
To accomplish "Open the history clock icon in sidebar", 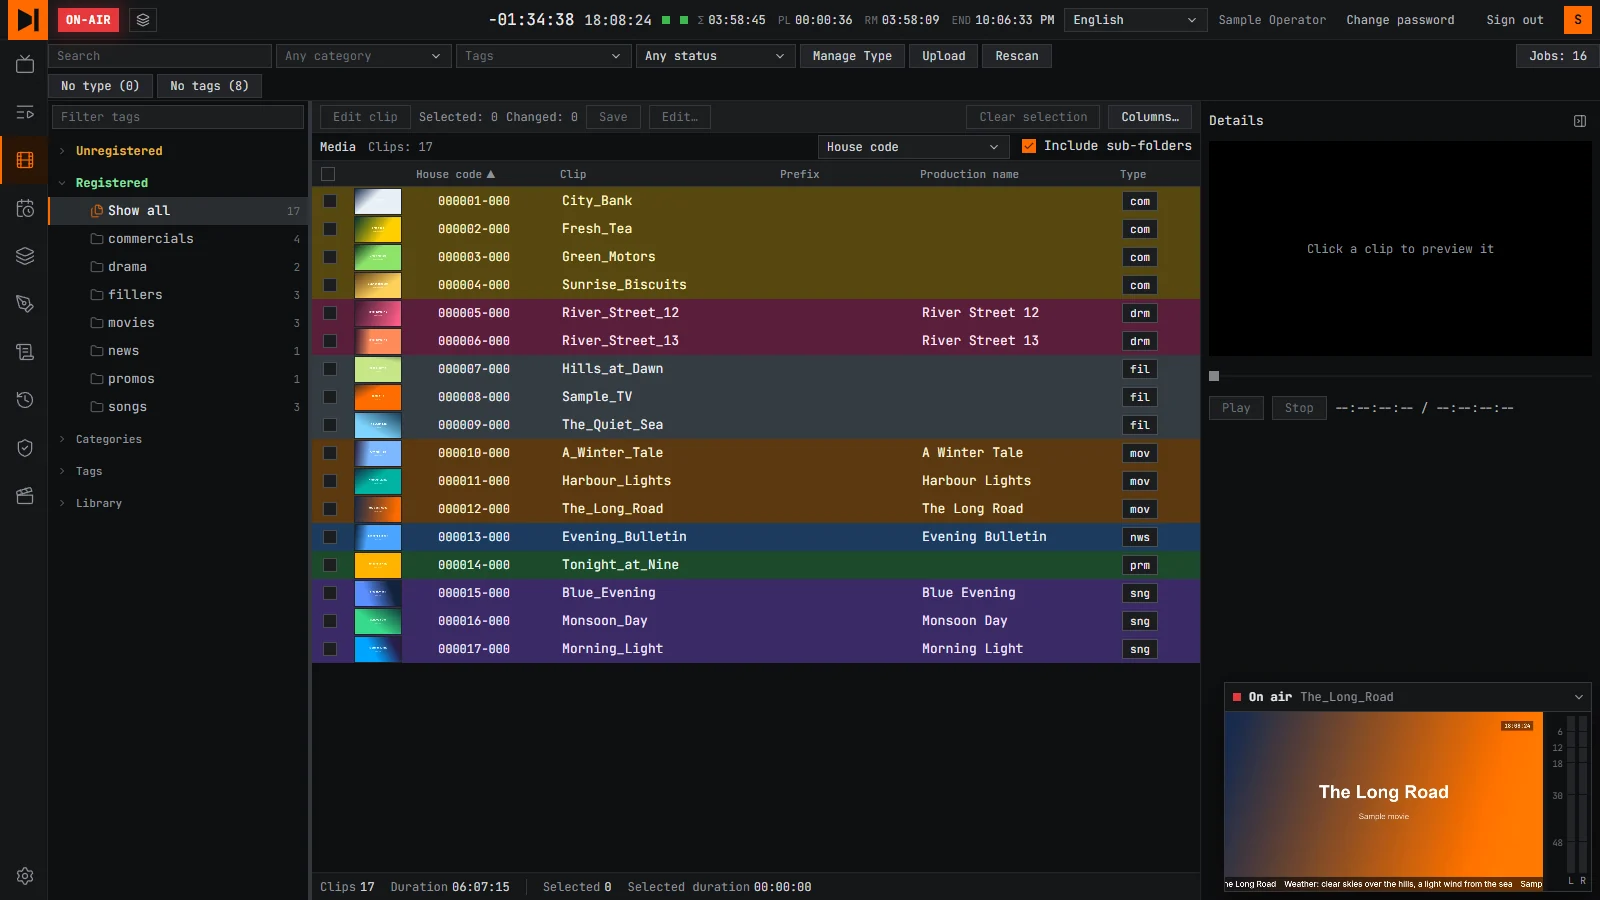I will [x=25, y=400].
